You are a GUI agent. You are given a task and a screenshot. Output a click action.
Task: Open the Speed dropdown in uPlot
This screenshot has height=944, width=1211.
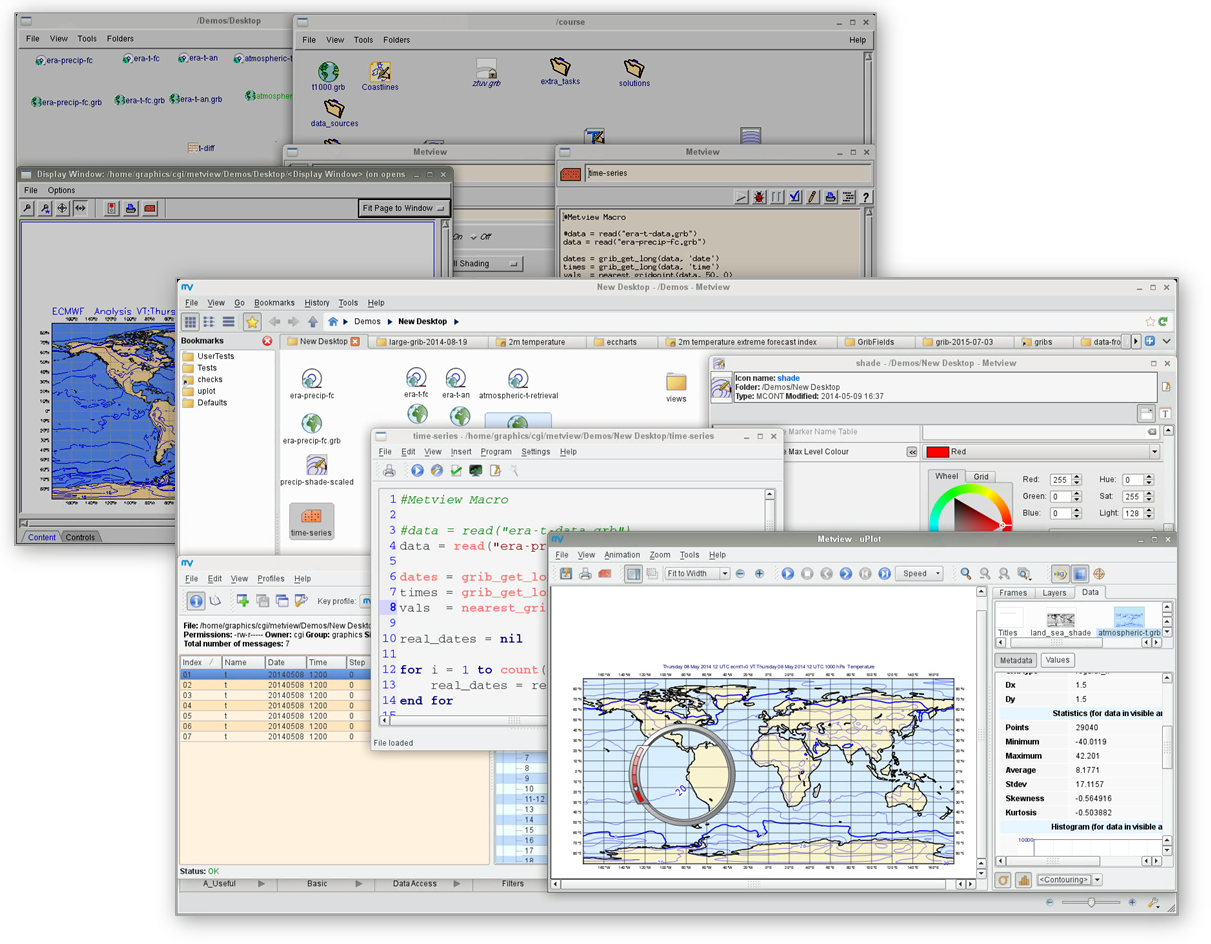point(920,574)
